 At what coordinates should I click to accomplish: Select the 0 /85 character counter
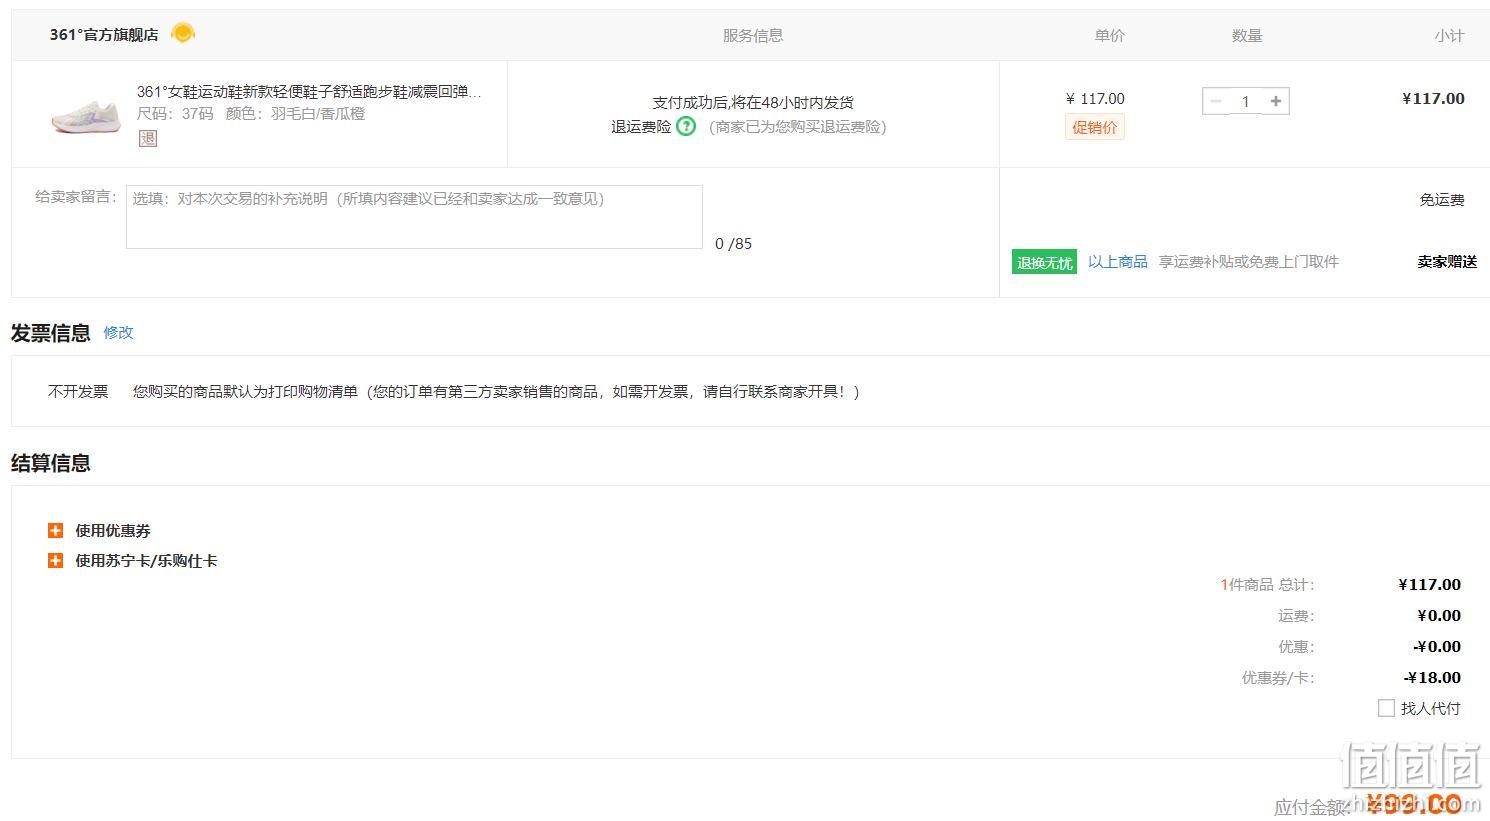pyautogui.click(x=733, y=244)
